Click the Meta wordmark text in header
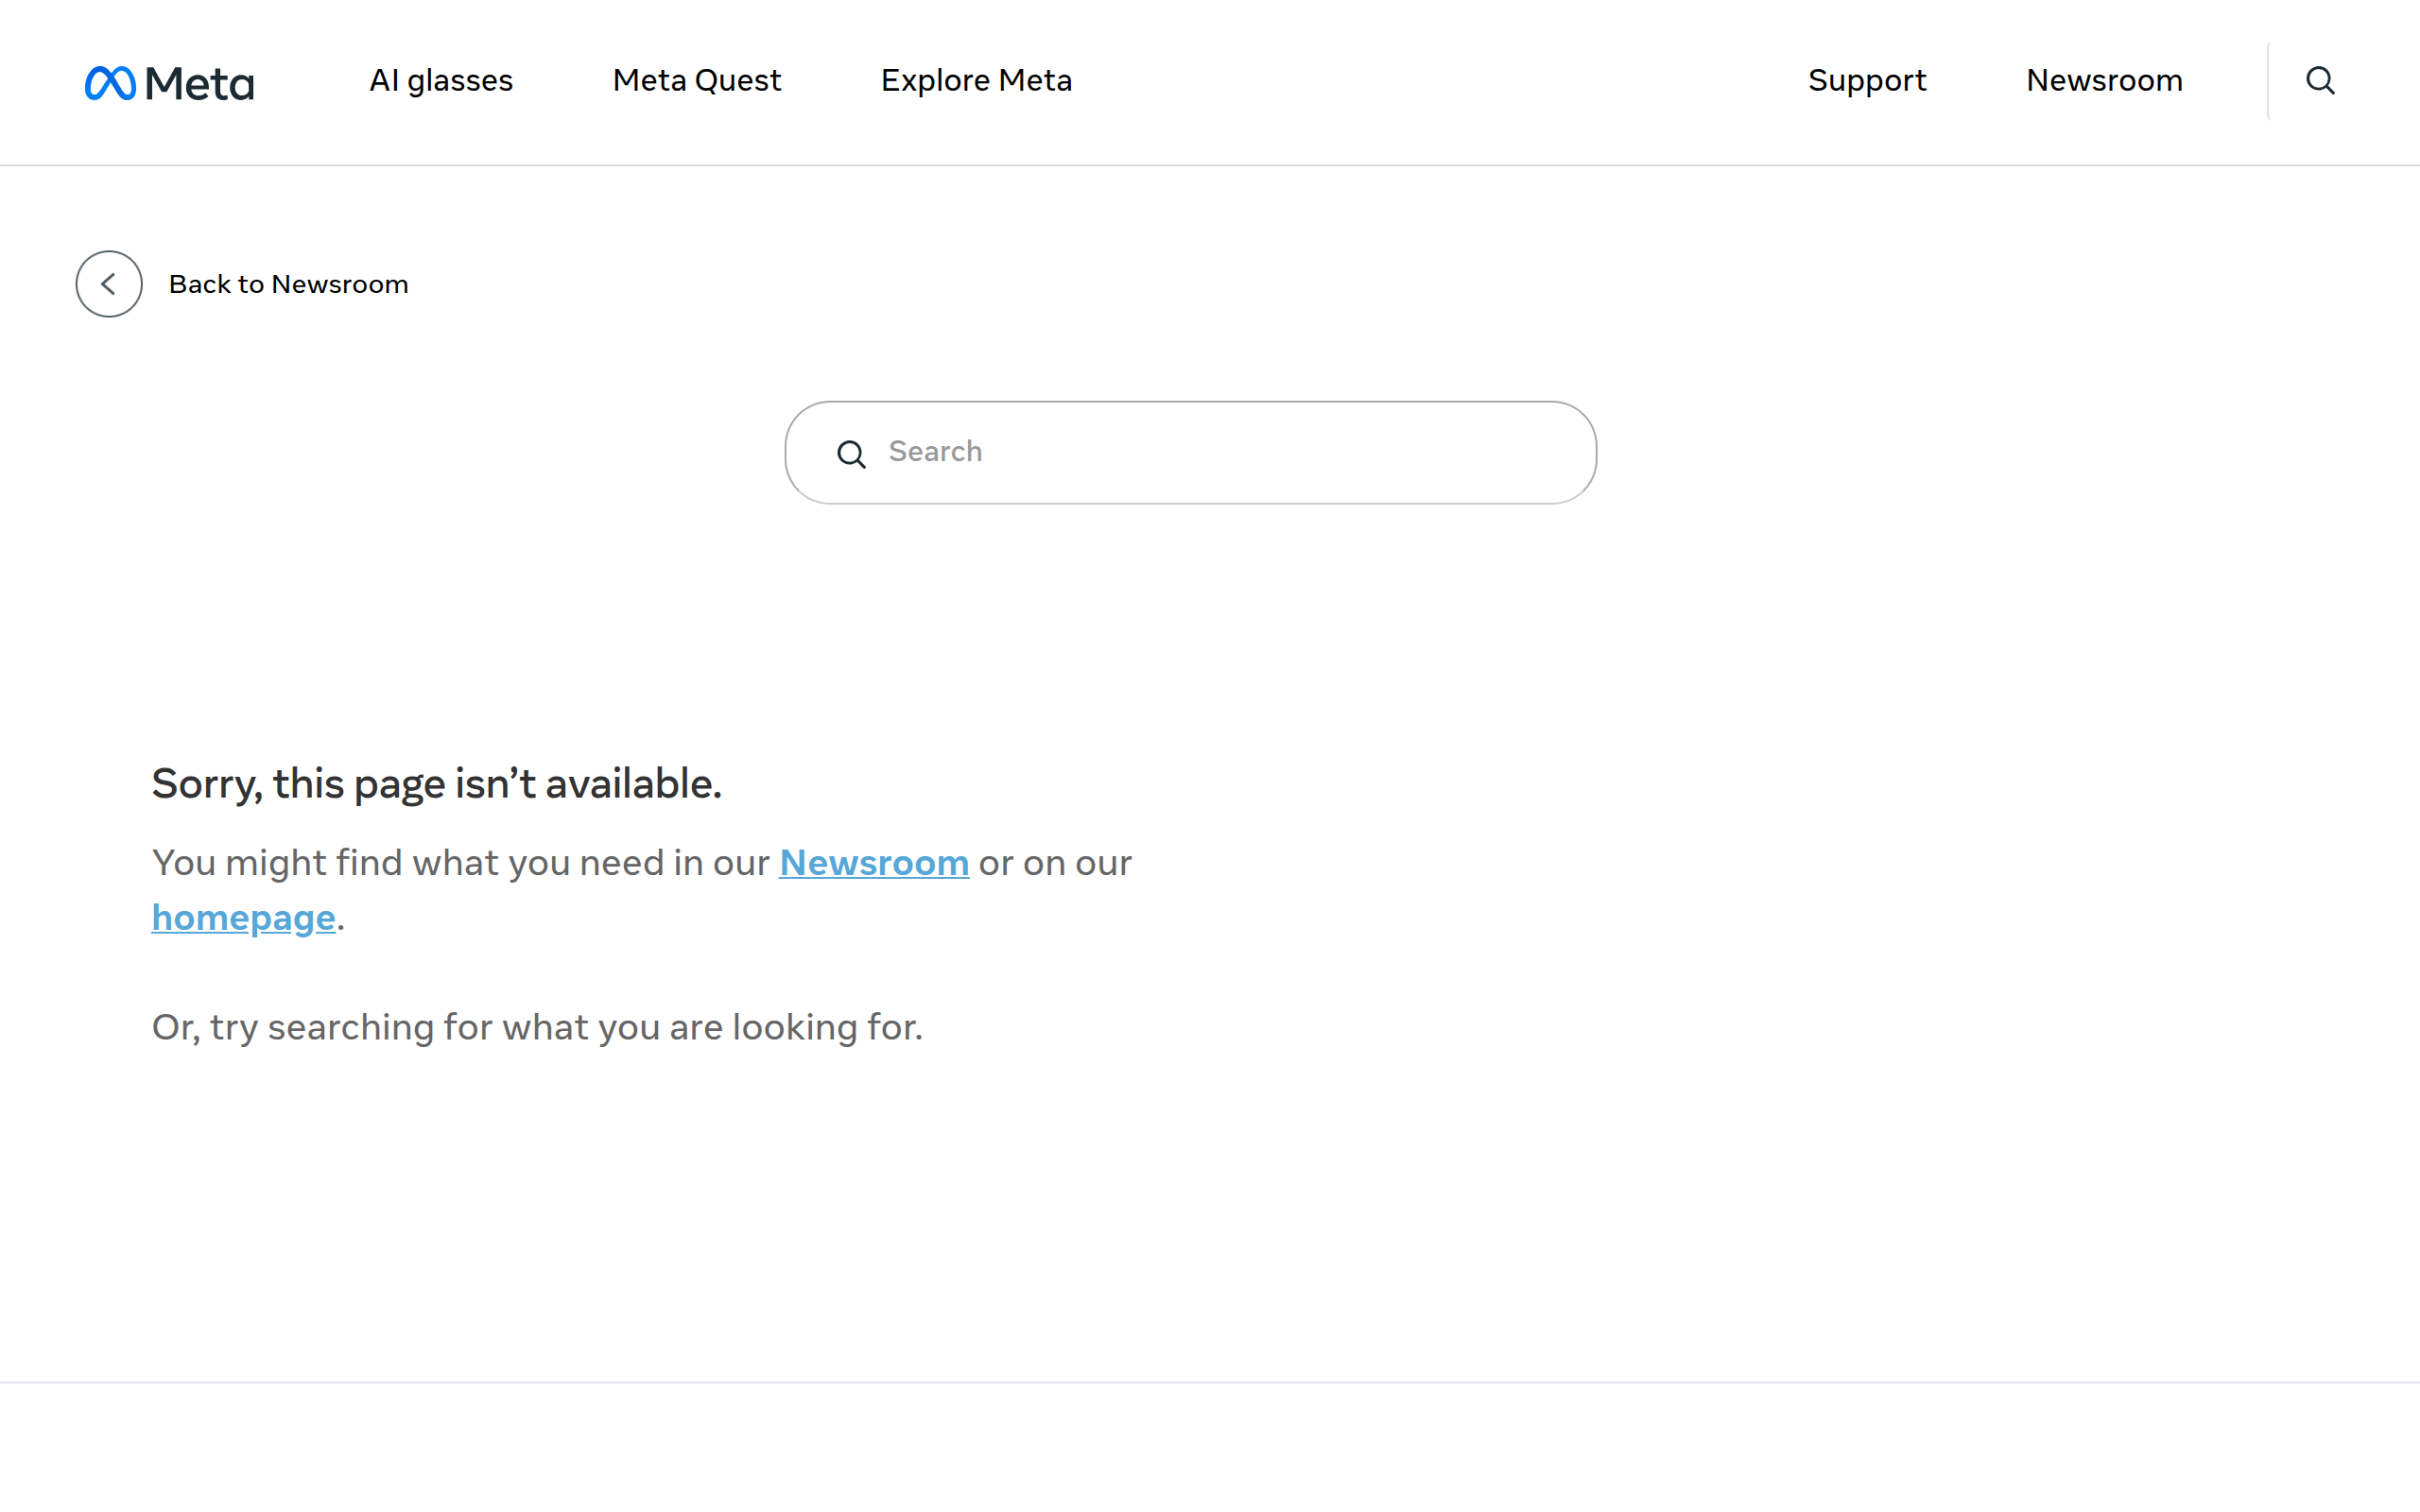 click(200, 83)
